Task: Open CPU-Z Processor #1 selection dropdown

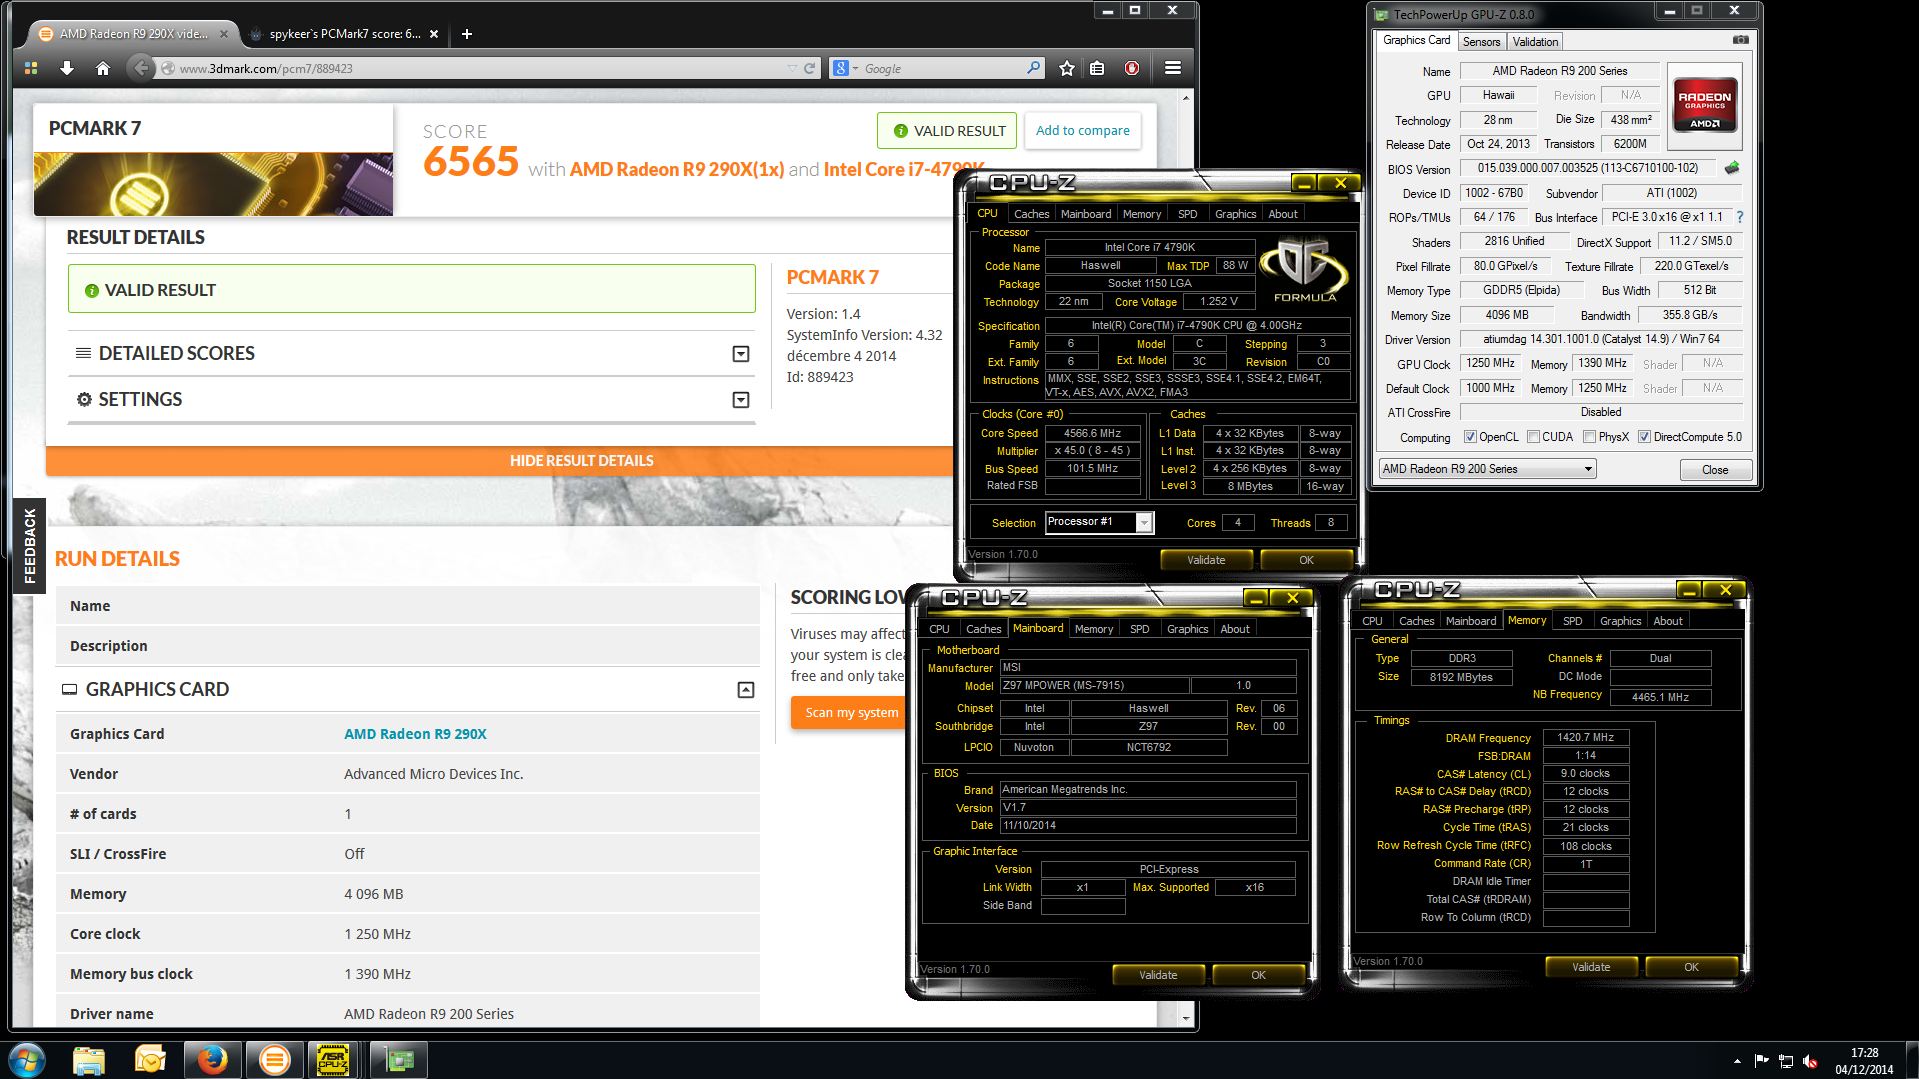Action: [1145, 523]
